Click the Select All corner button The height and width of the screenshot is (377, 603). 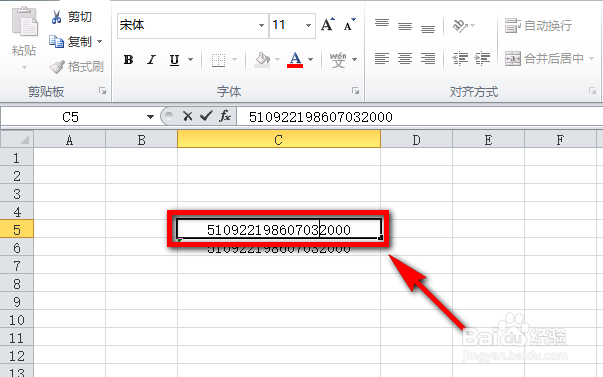tap(17, 139)
